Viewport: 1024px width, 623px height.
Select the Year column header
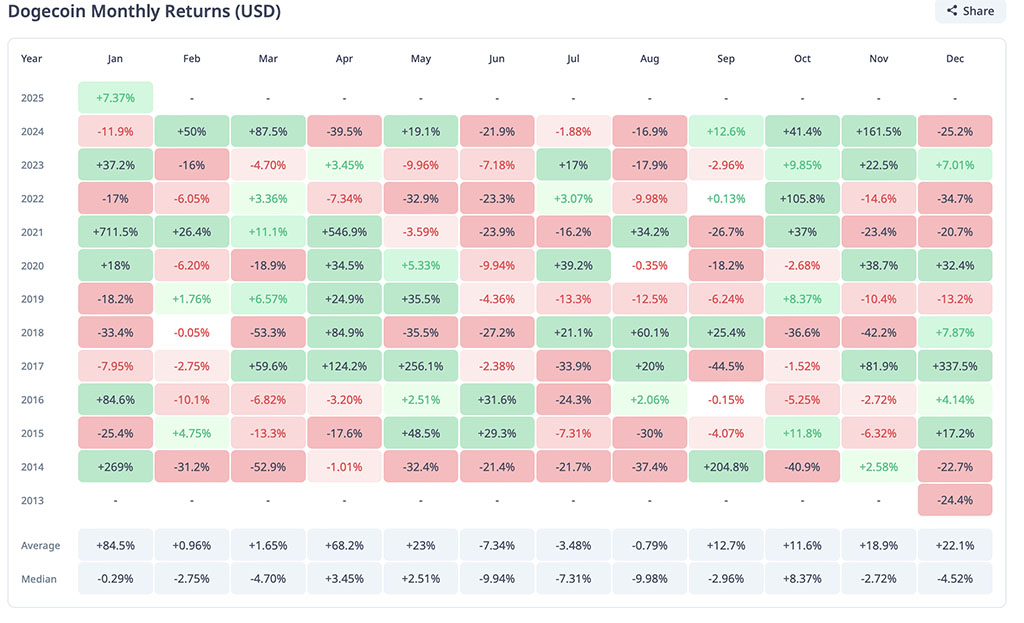coord(33,59)
